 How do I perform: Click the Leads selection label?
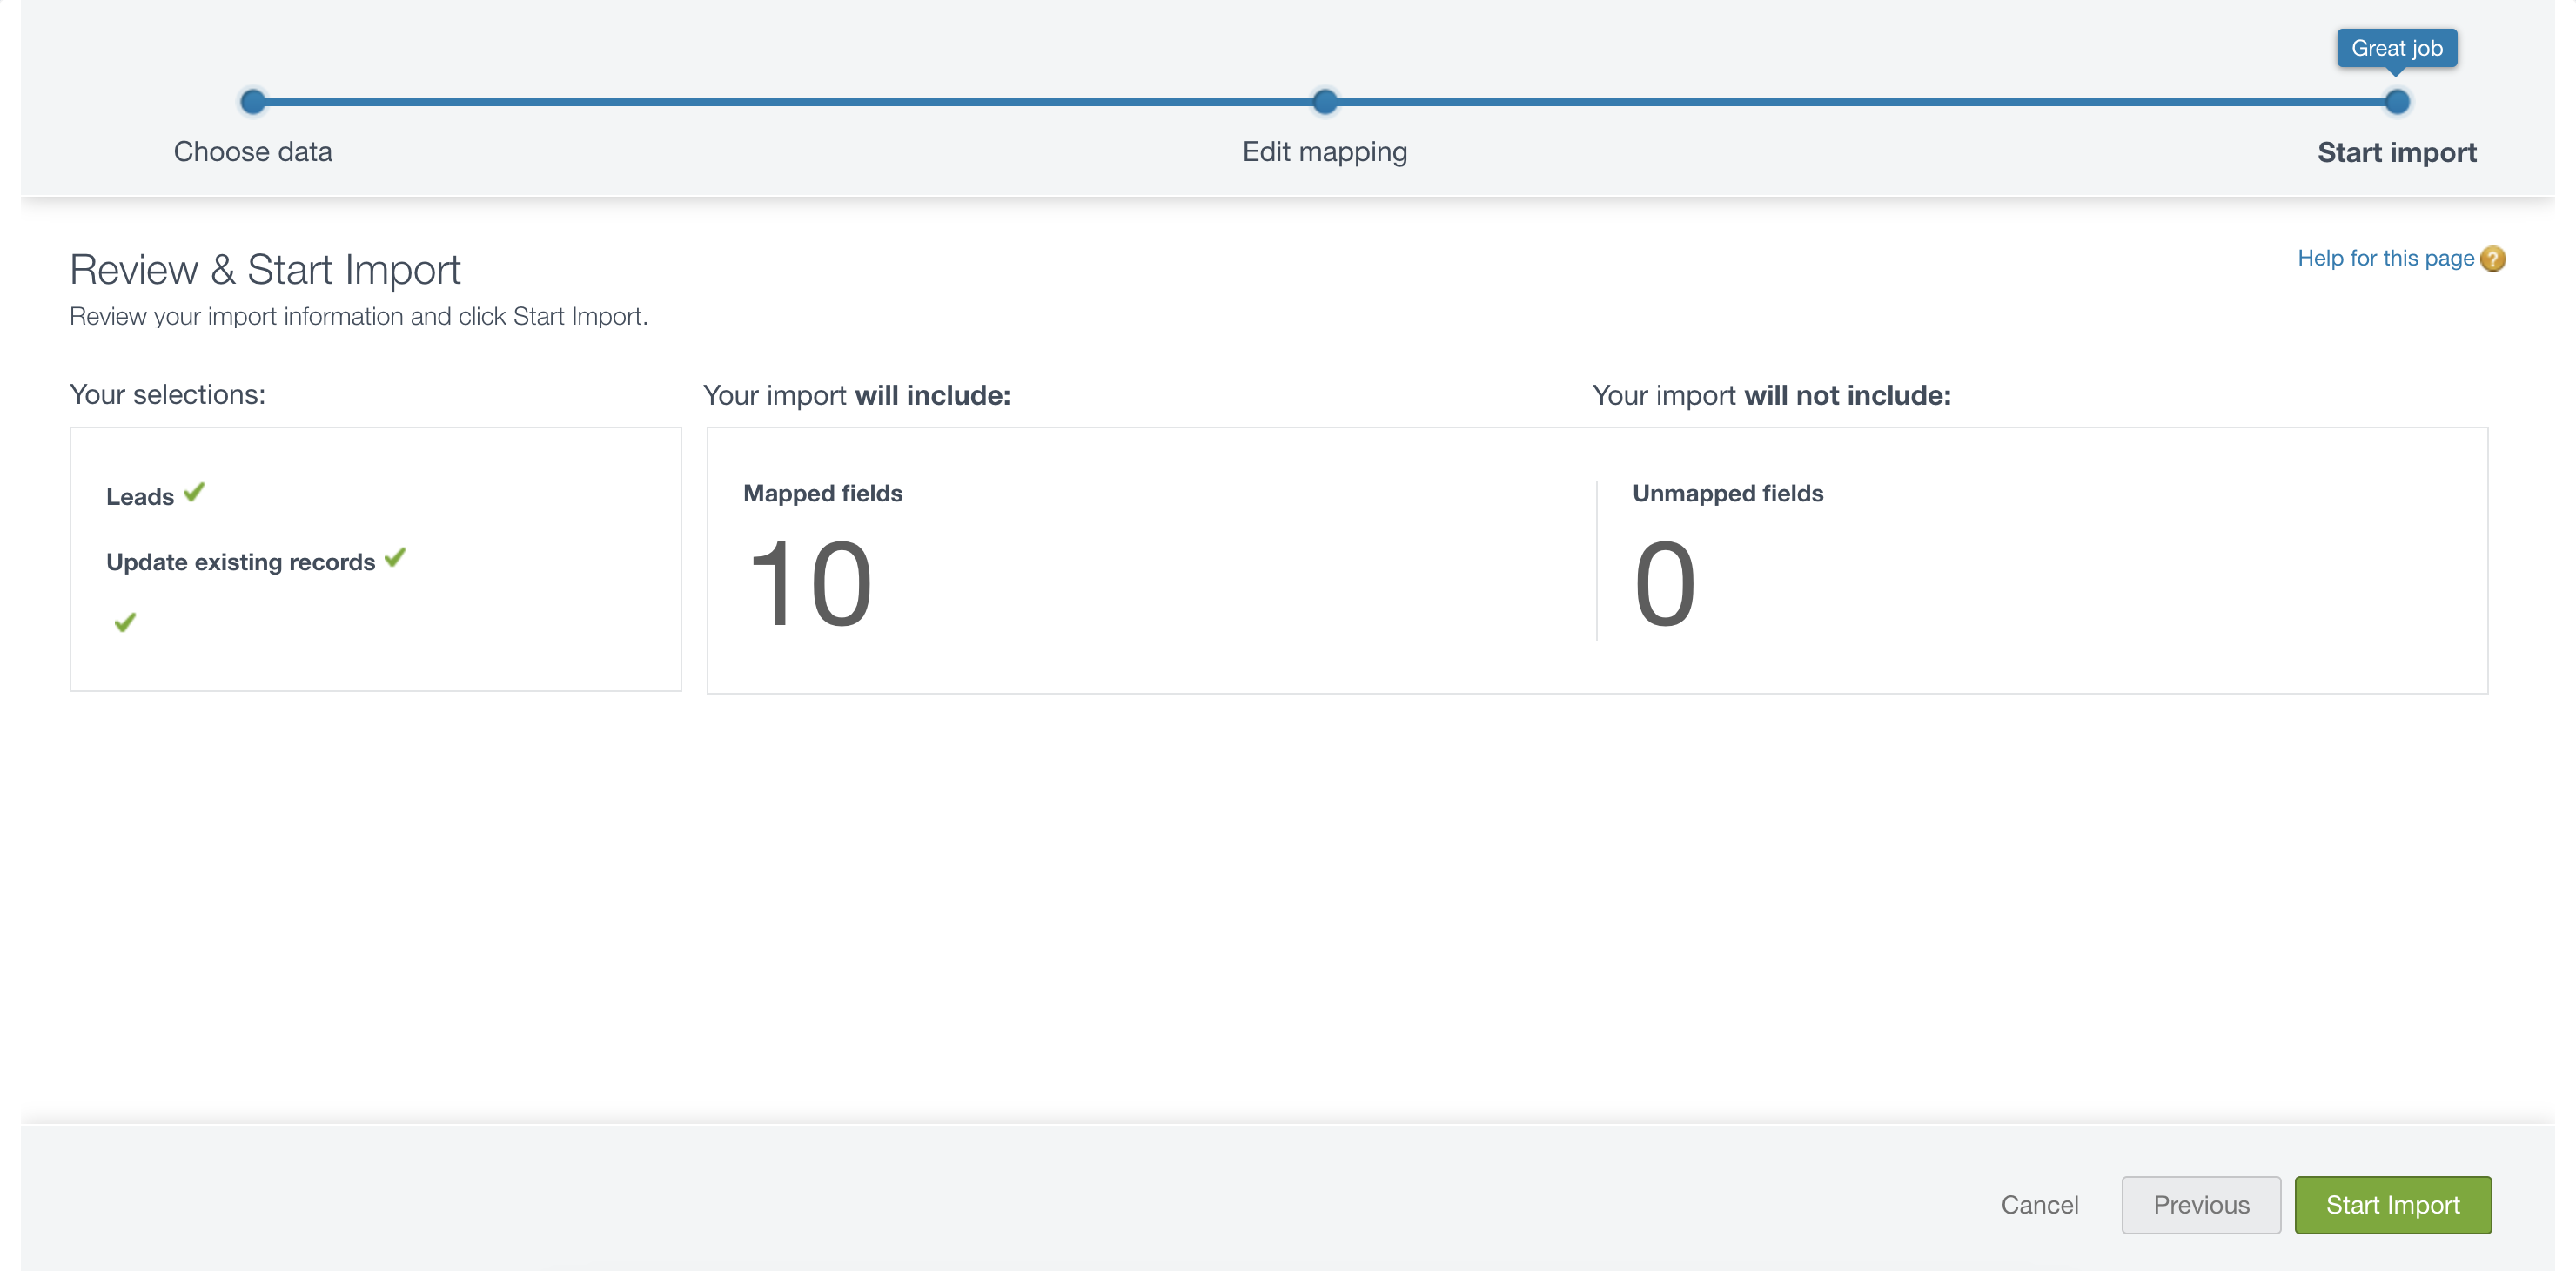click(140, 497)
